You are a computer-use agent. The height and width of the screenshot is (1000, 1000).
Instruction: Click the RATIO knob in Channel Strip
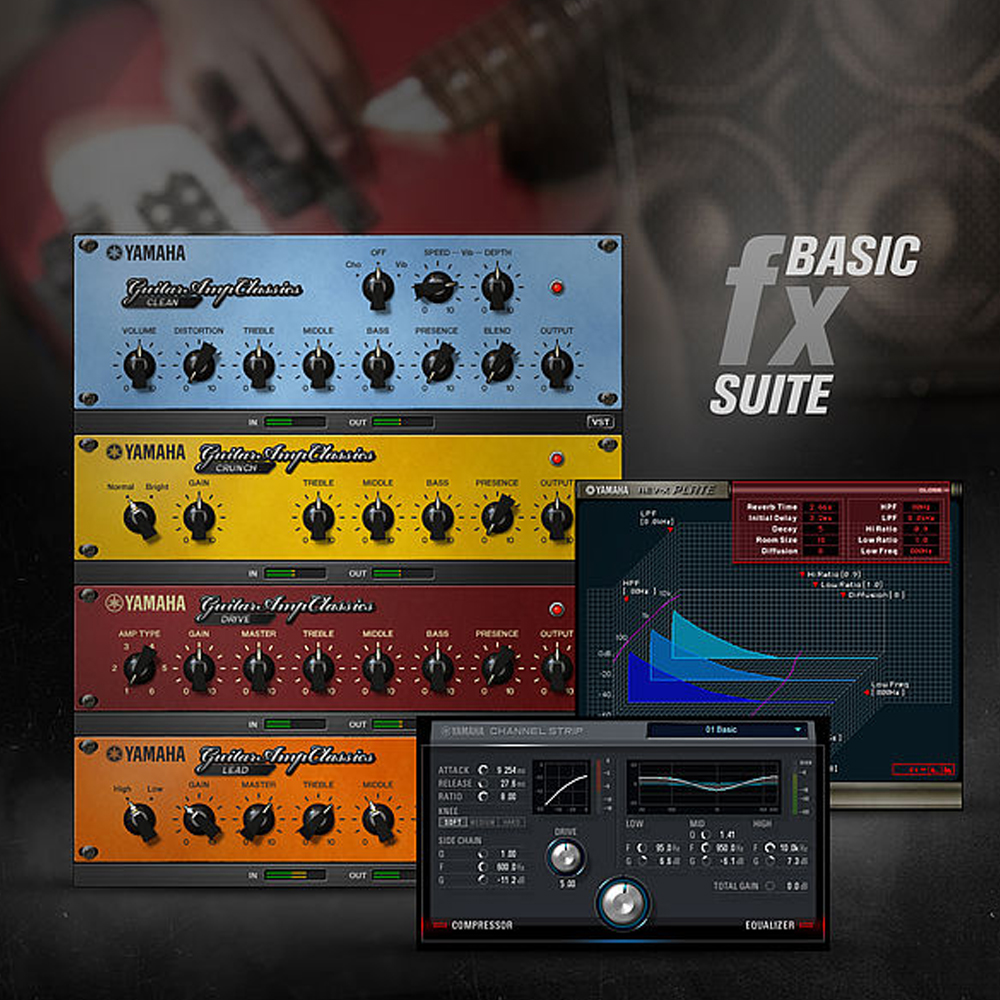(483, 797)
